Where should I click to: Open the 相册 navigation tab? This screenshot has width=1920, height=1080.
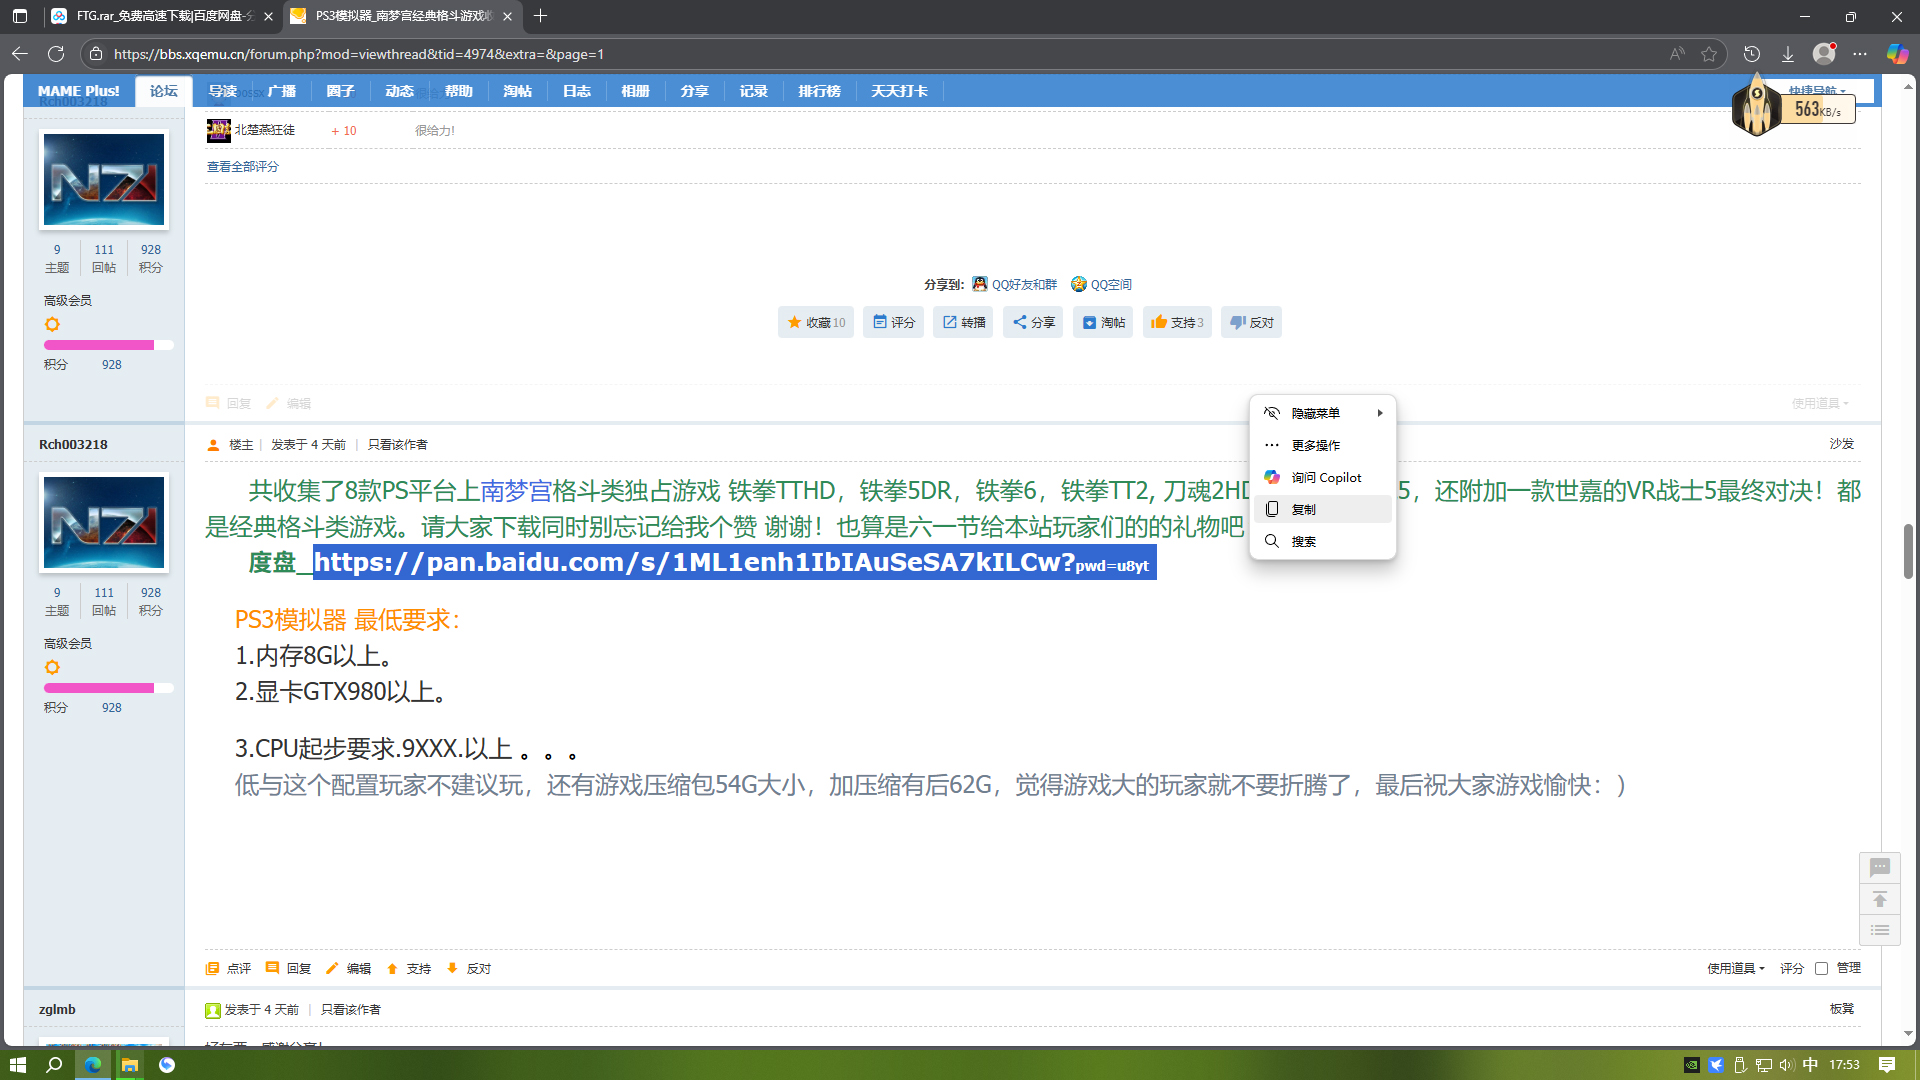point(635,91)
